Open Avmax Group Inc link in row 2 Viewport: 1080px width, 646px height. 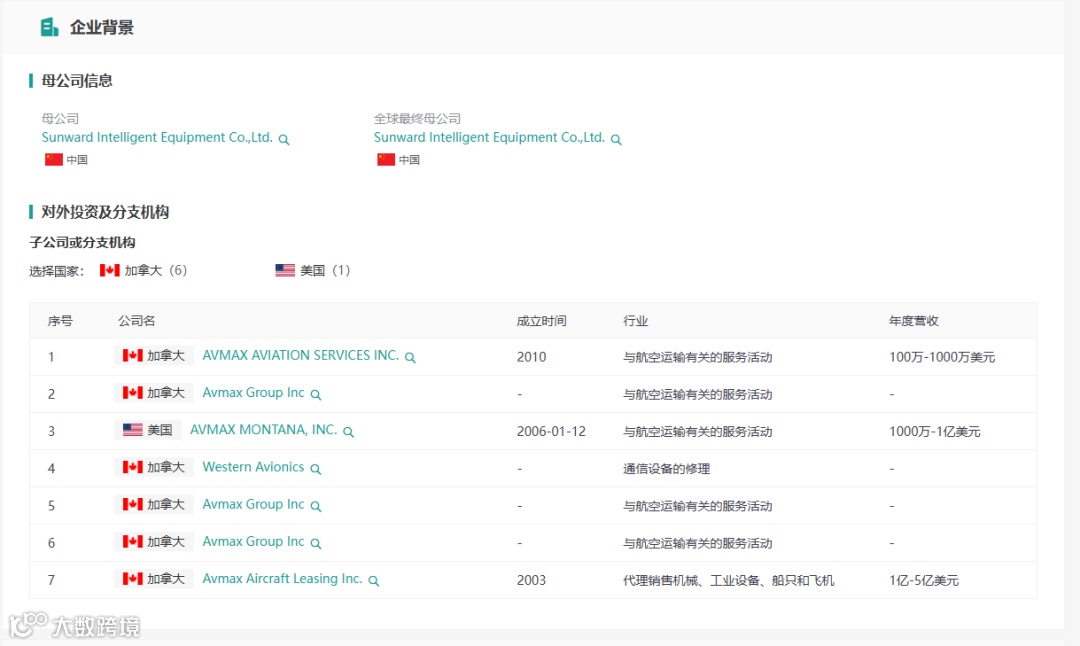pos(253,393)
